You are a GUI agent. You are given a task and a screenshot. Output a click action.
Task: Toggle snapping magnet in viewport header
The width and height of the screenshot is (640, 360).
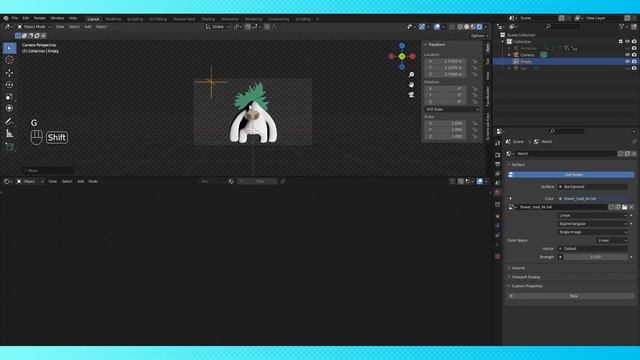click(x=248, y=27)
